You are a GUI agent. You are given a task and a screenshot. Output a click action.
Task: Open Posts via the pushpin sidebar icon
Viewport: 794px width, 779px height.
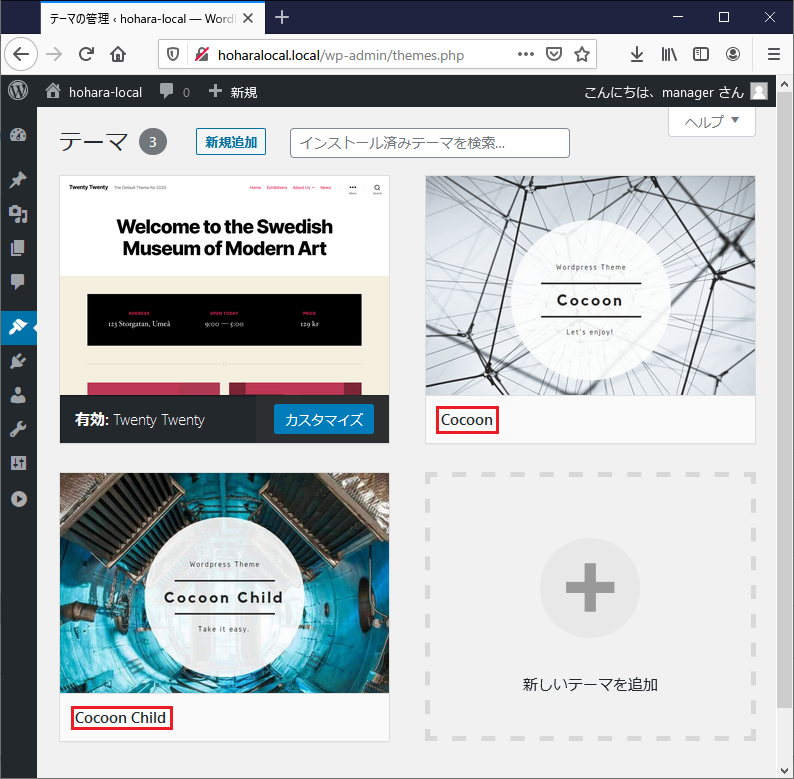(18, 180)
